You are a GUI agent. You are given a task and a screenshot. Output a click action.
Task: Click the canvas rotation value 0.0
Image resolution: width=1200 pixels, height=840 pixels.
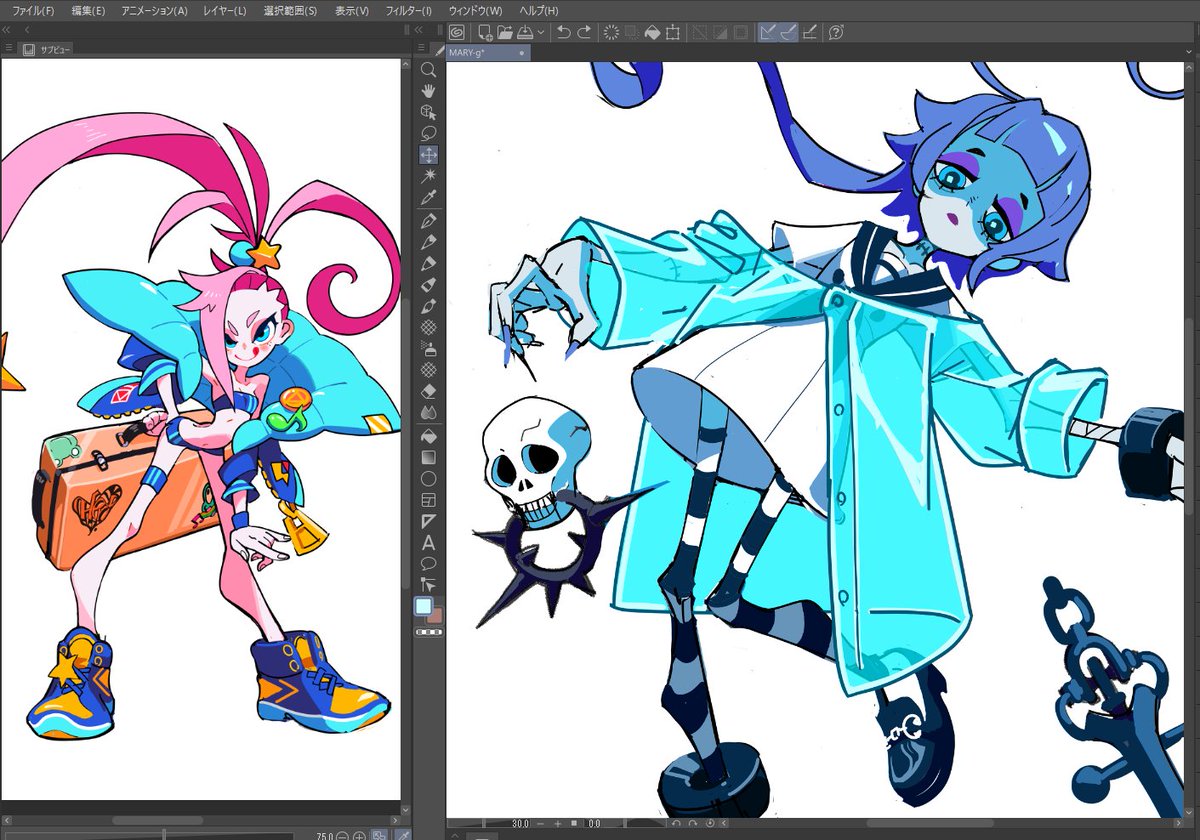[593, 824]
